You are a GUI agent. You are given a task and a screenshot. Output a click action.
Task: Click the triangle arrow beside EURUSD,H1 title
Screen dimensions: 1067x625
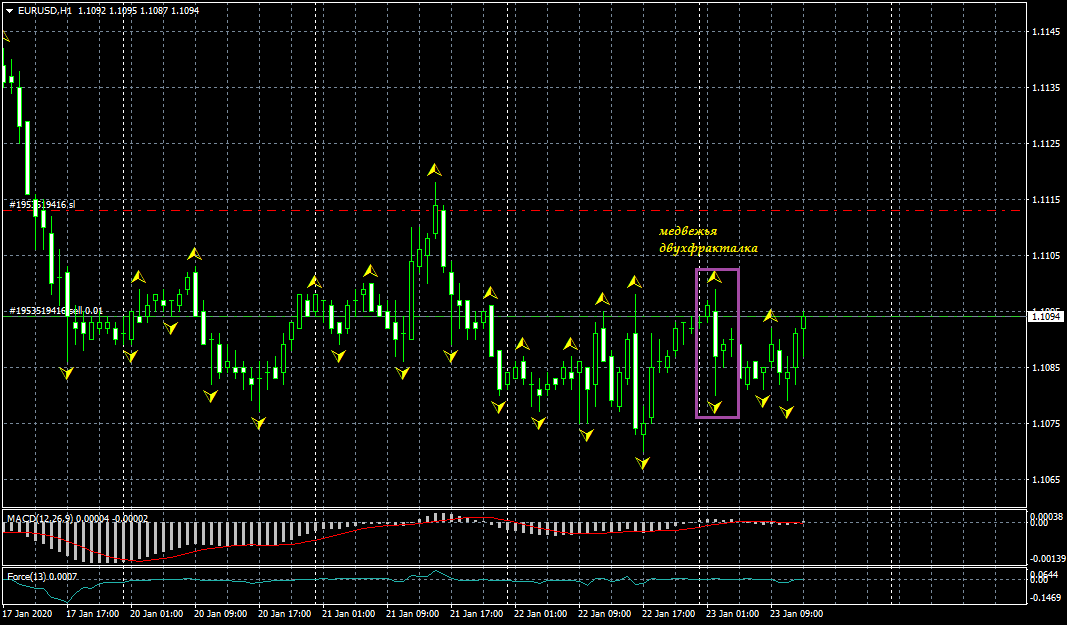[9, 10]
